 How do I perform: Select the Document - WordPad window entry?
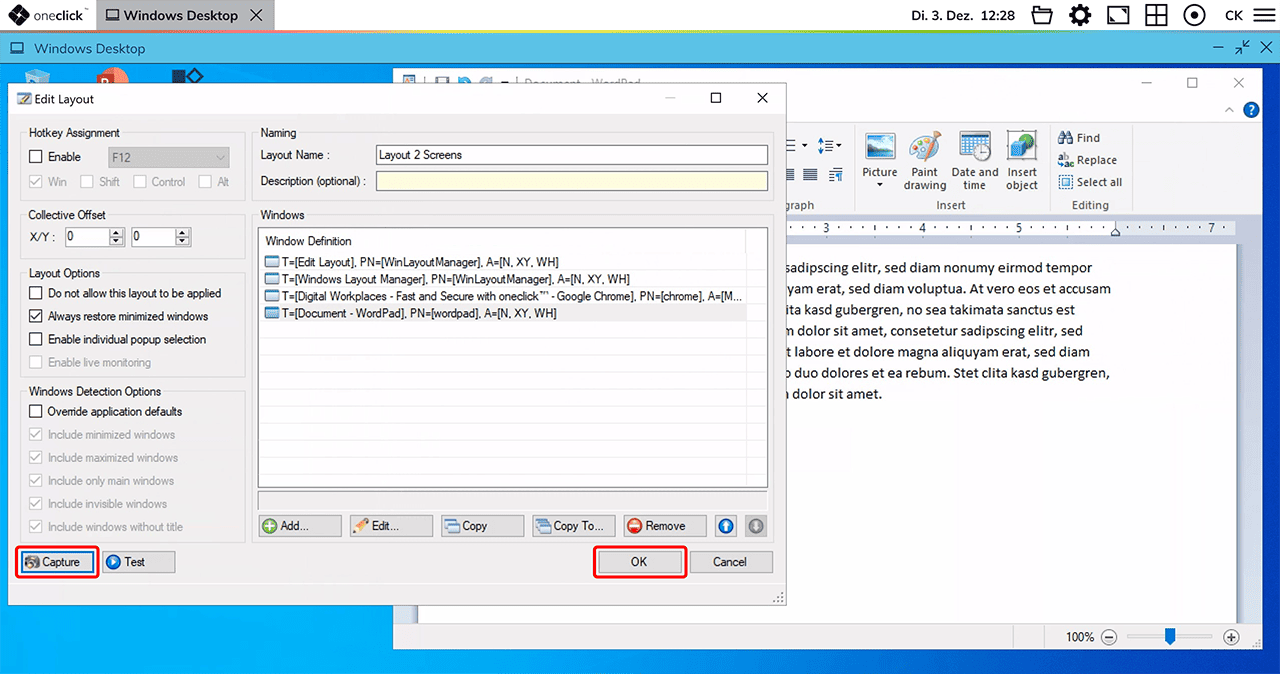(420, 313)
